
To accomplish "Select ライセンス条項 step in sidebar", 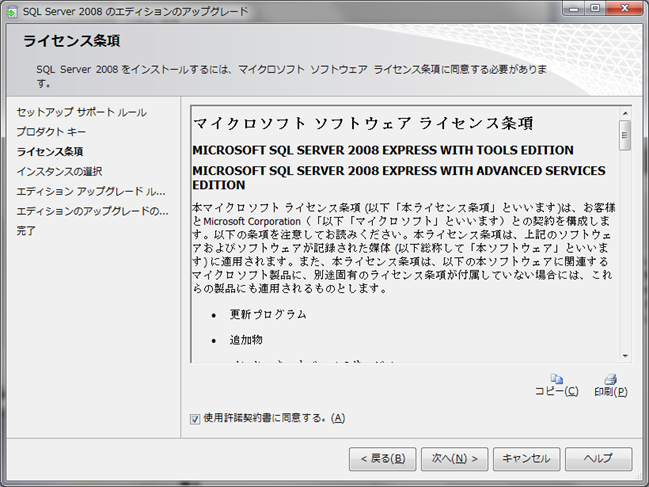I will click(50, 151).
